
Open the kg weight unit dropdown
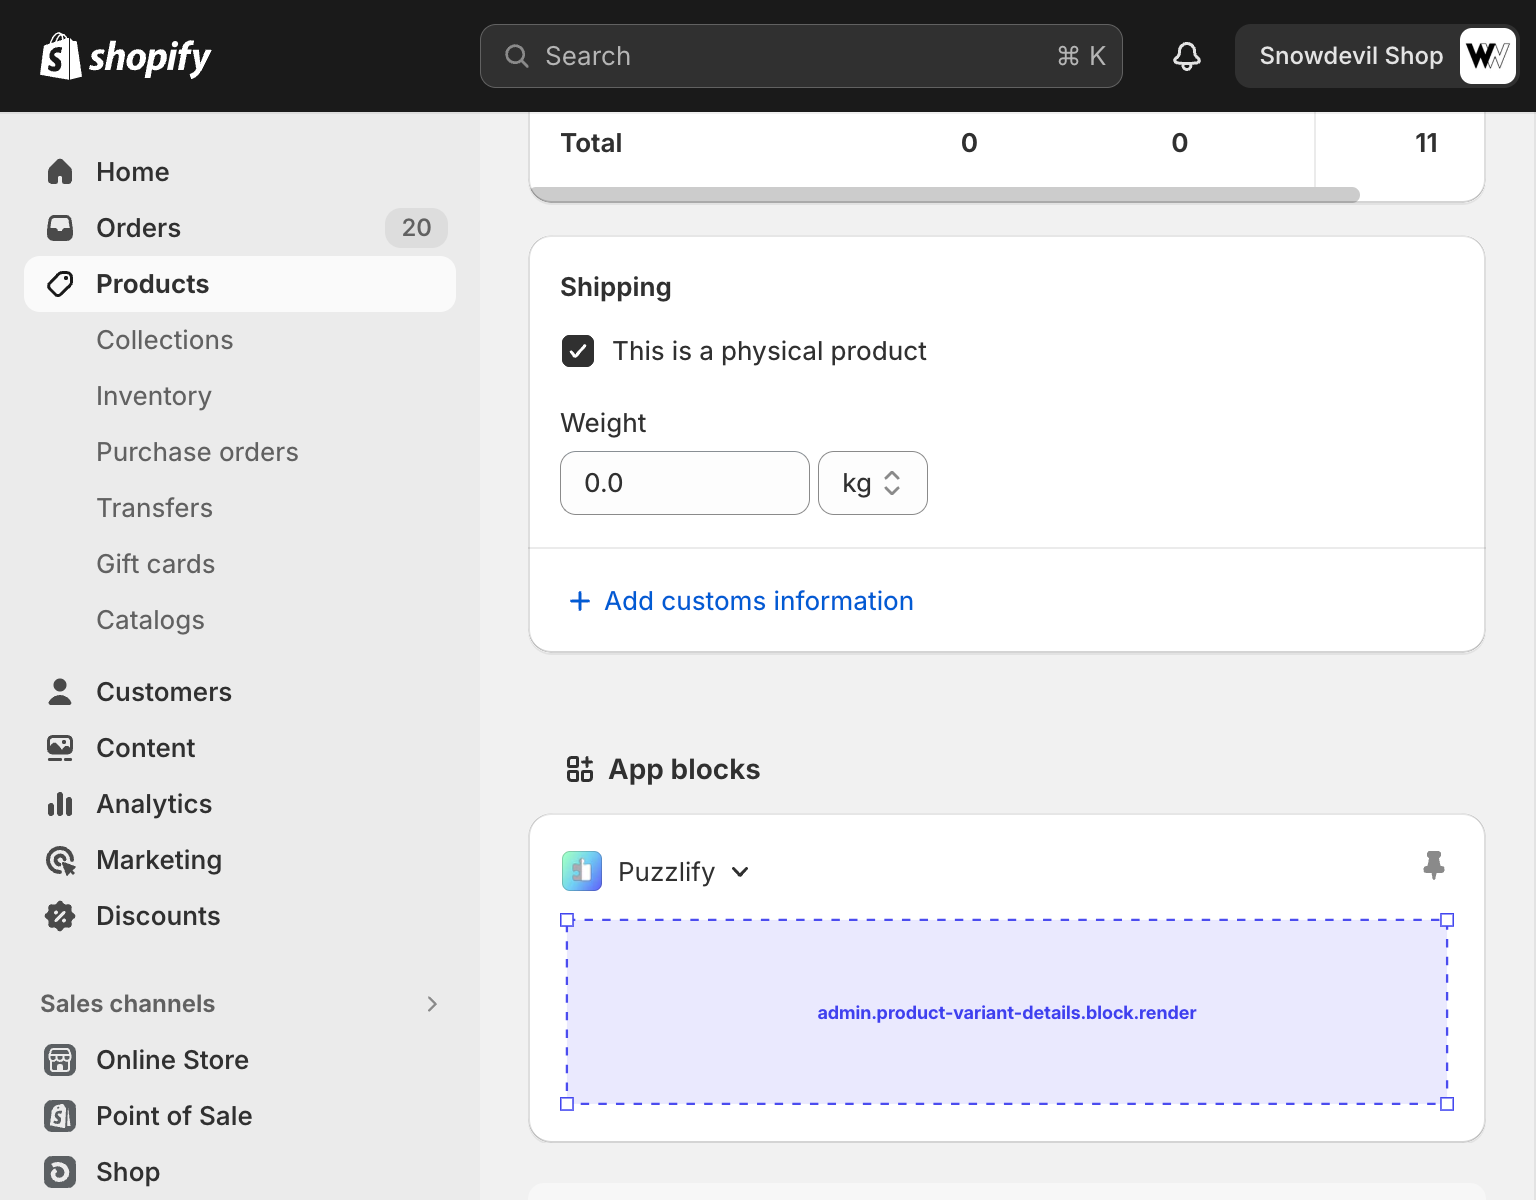pyautogui.click(x=872, y=483)
